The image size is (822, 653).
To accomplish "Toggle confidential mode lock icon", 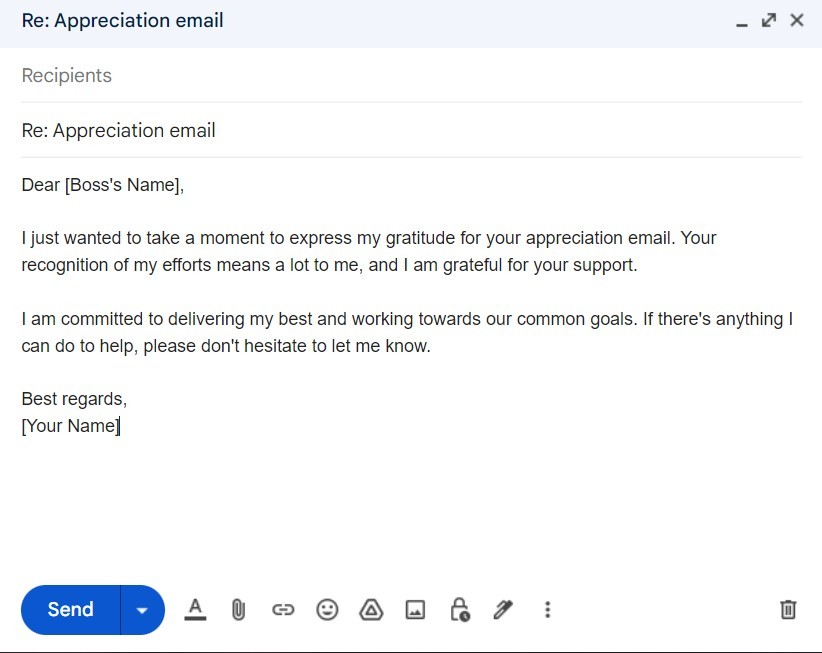I will 459,609.
